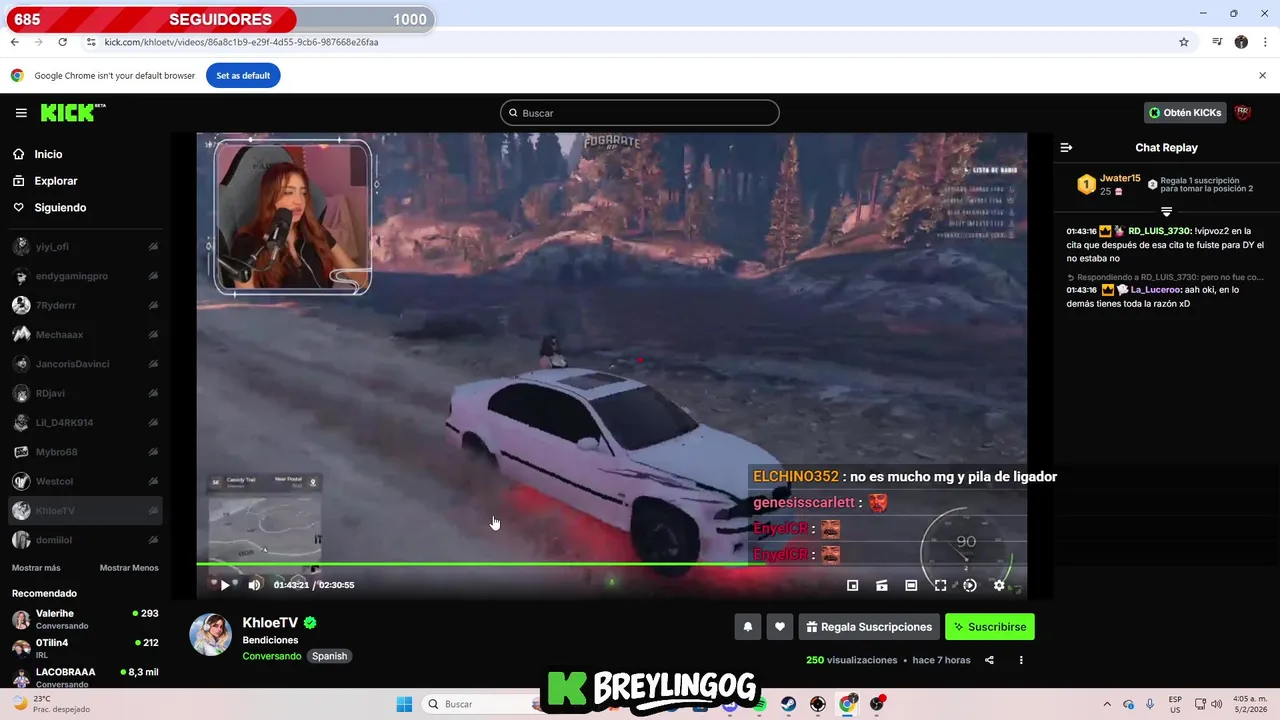Viewport: 1280px width, 720px height.
Task: Collapse followed list with Mostrar Menos
Action: [129, 568]
